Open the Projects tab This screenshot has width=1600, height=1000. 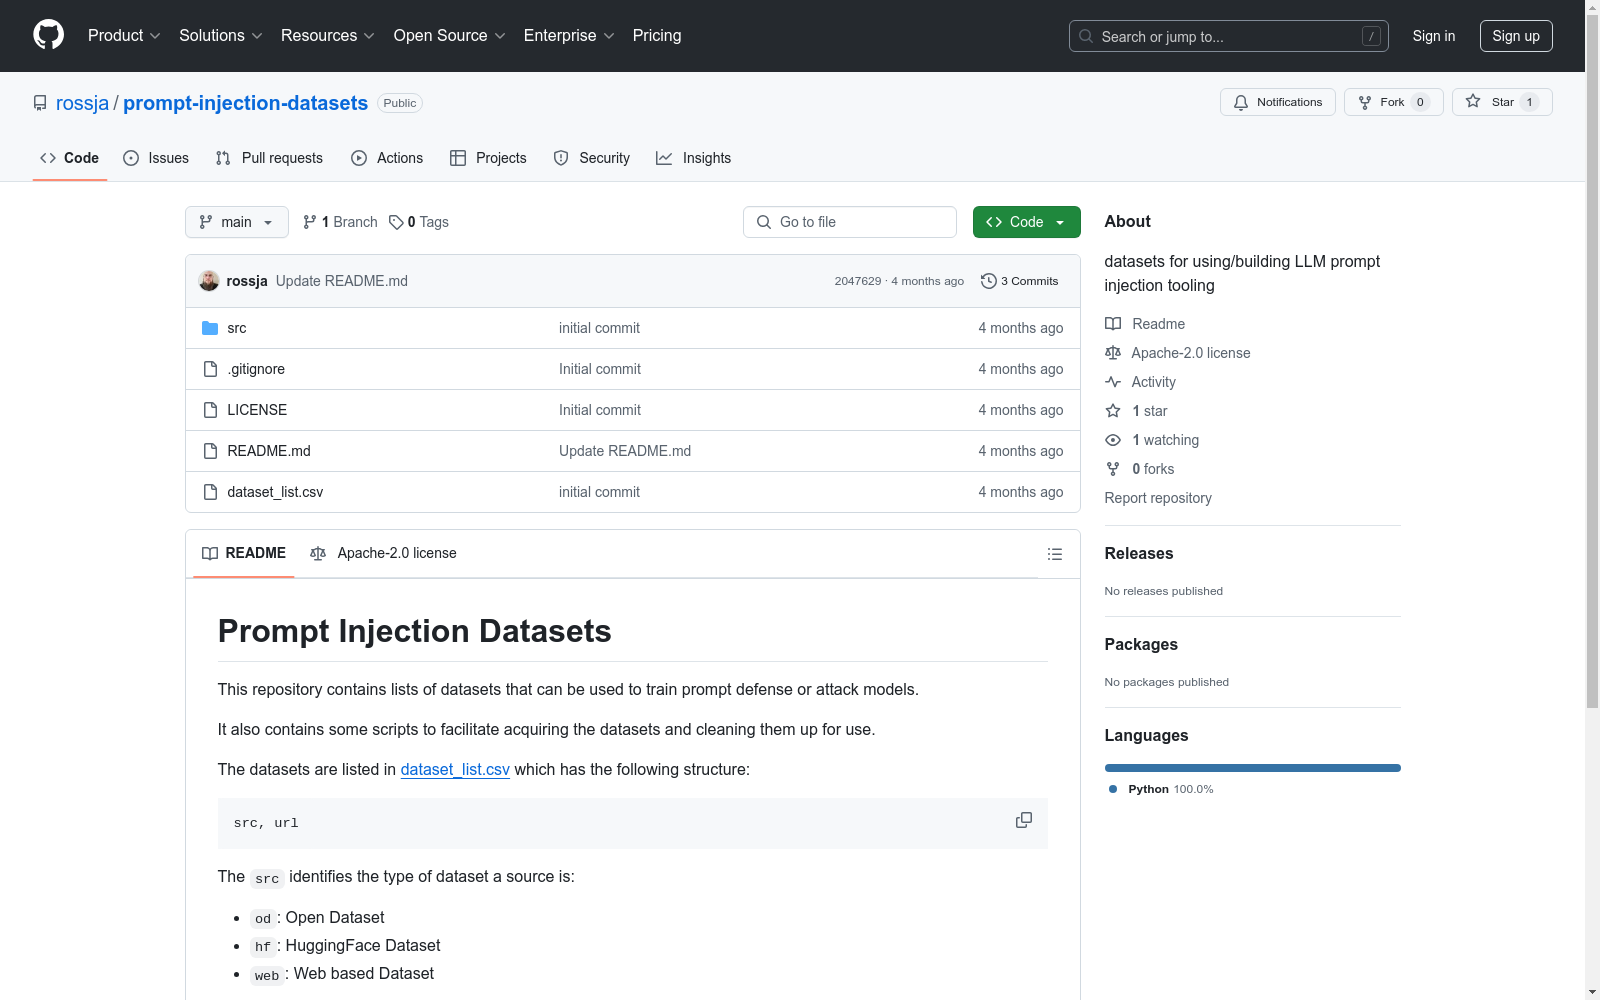coord(488,158)
